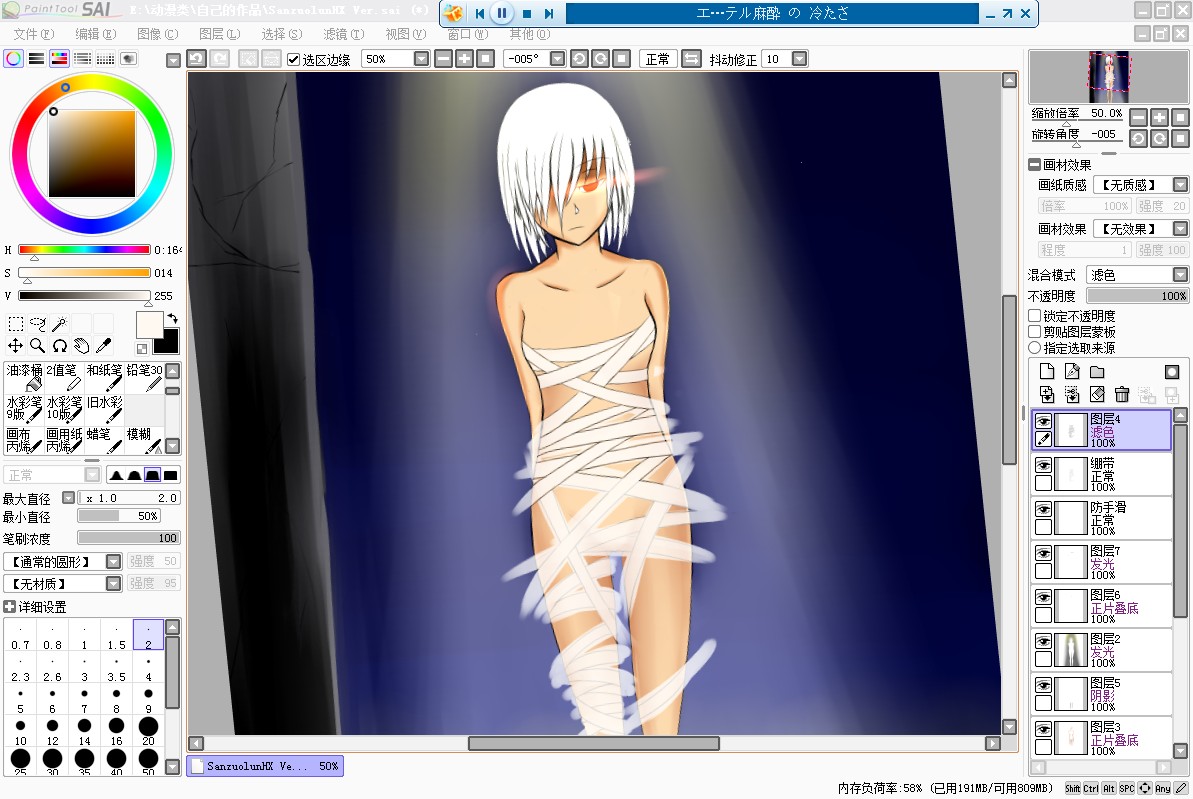
Task: Expand the 抖动修正 stabilizer dropdown
Action: click(x=800, y=59)
